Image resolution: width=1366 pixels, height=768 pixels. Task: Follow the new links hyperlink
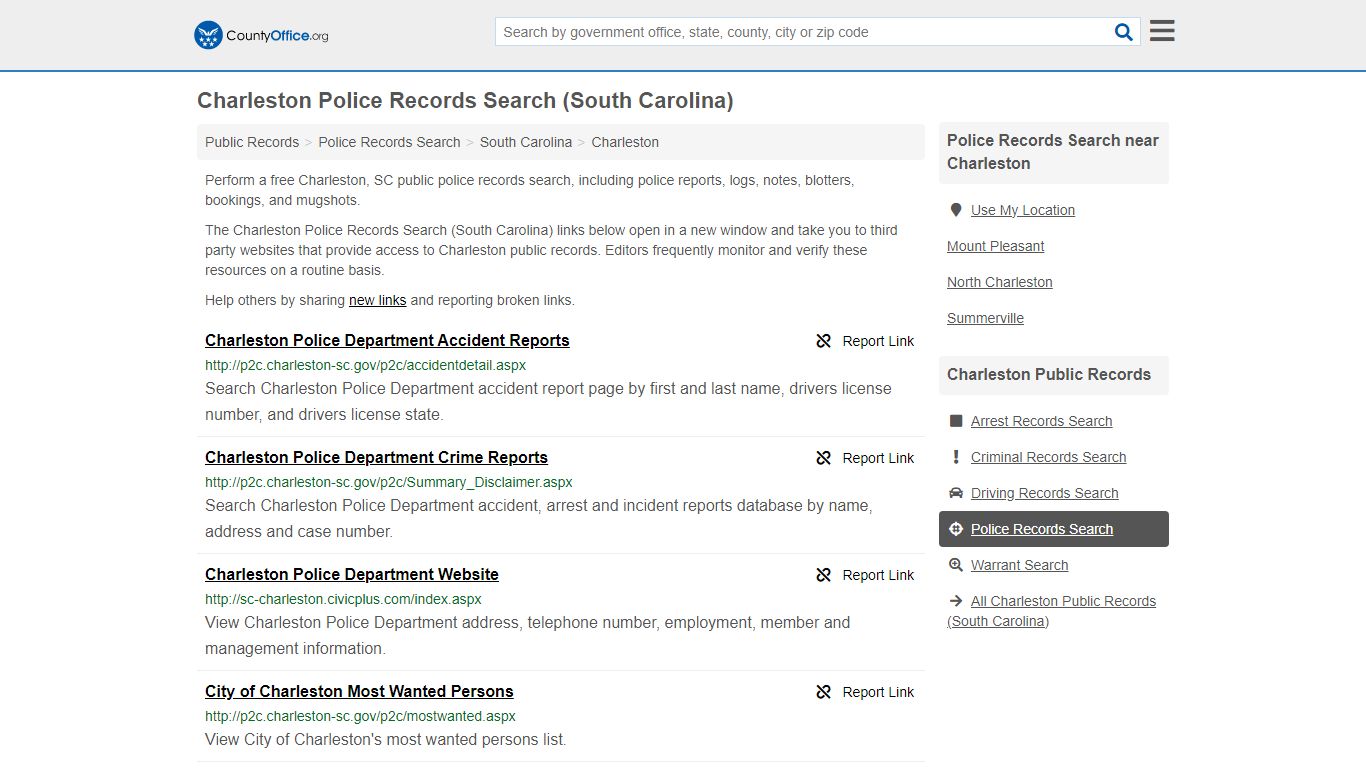point(377,300)
